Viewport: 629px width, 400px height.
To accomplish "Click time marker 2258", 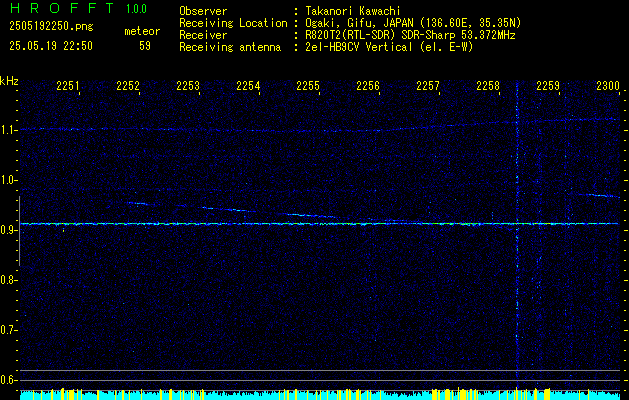I will tap(488, 86).
